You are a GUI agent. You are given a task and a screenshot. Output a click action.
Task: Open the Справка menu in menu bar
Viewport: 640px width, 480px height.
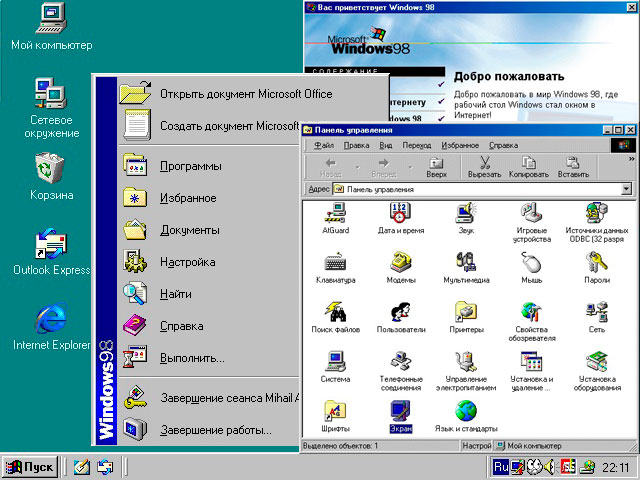504,145
